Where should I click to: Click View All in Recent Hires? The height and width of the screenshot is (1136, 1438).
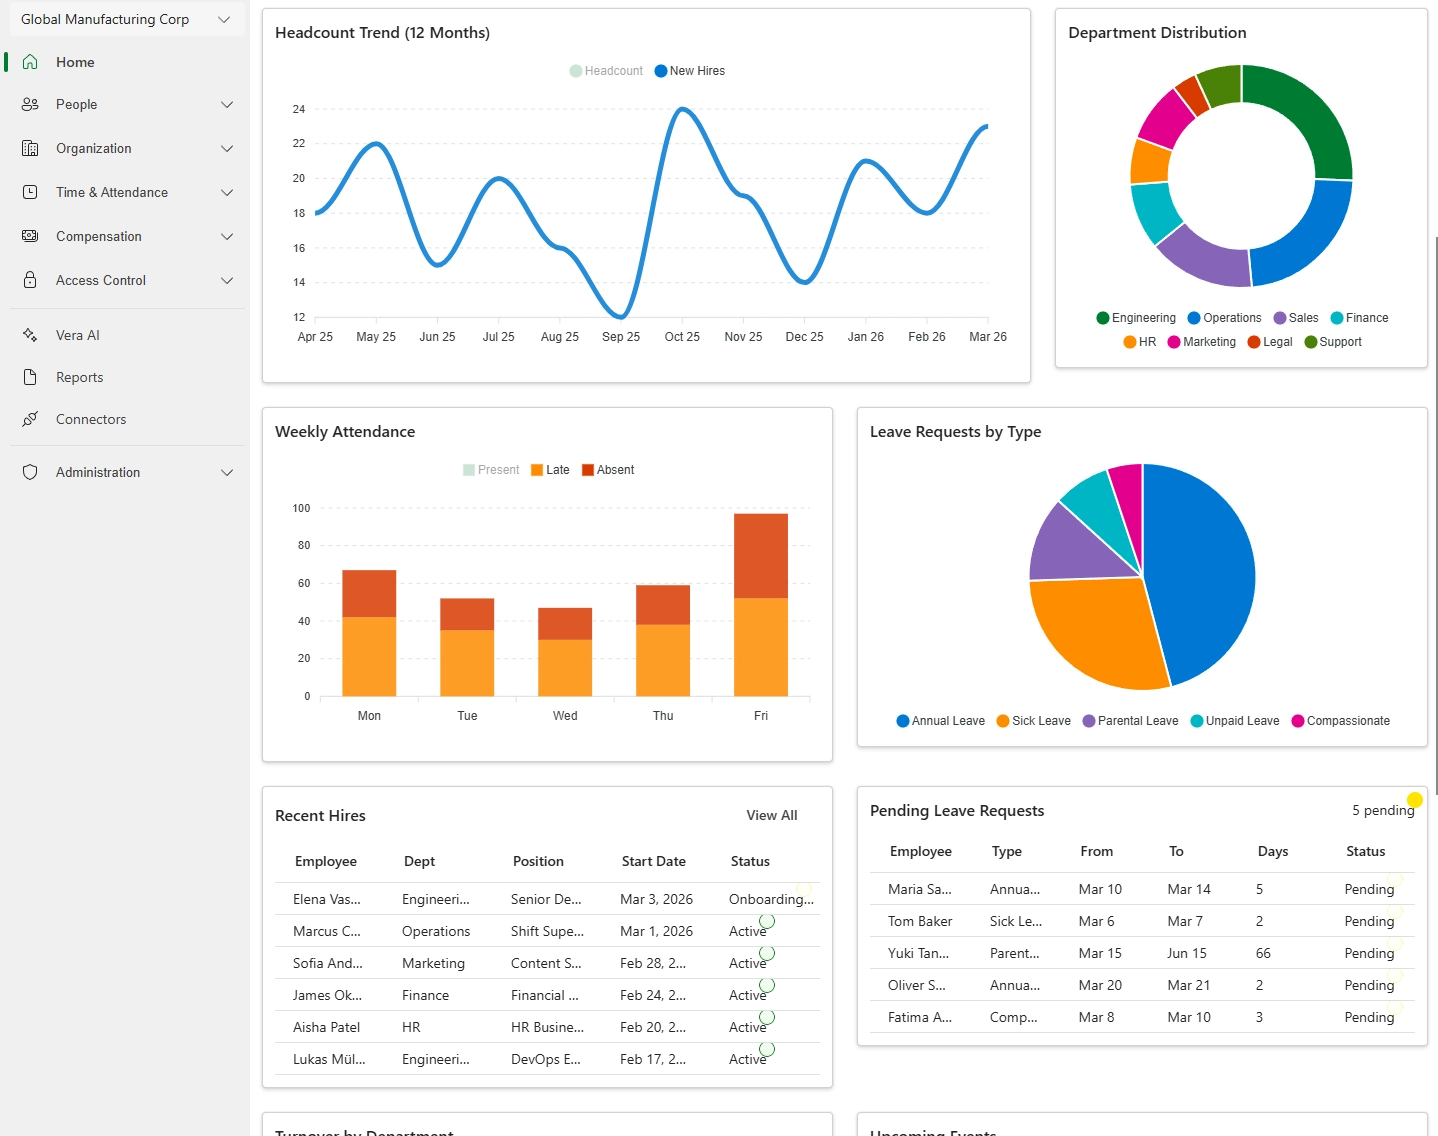771,815
